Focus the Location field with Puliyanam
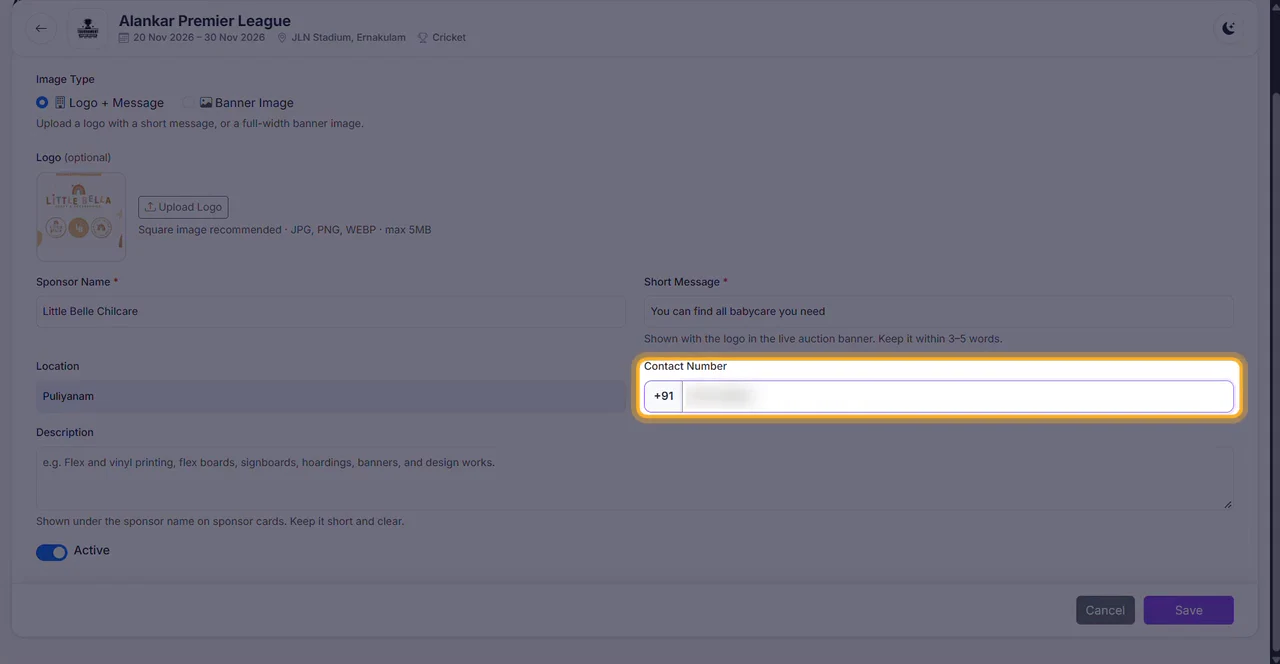 click(x=331, y=396)
